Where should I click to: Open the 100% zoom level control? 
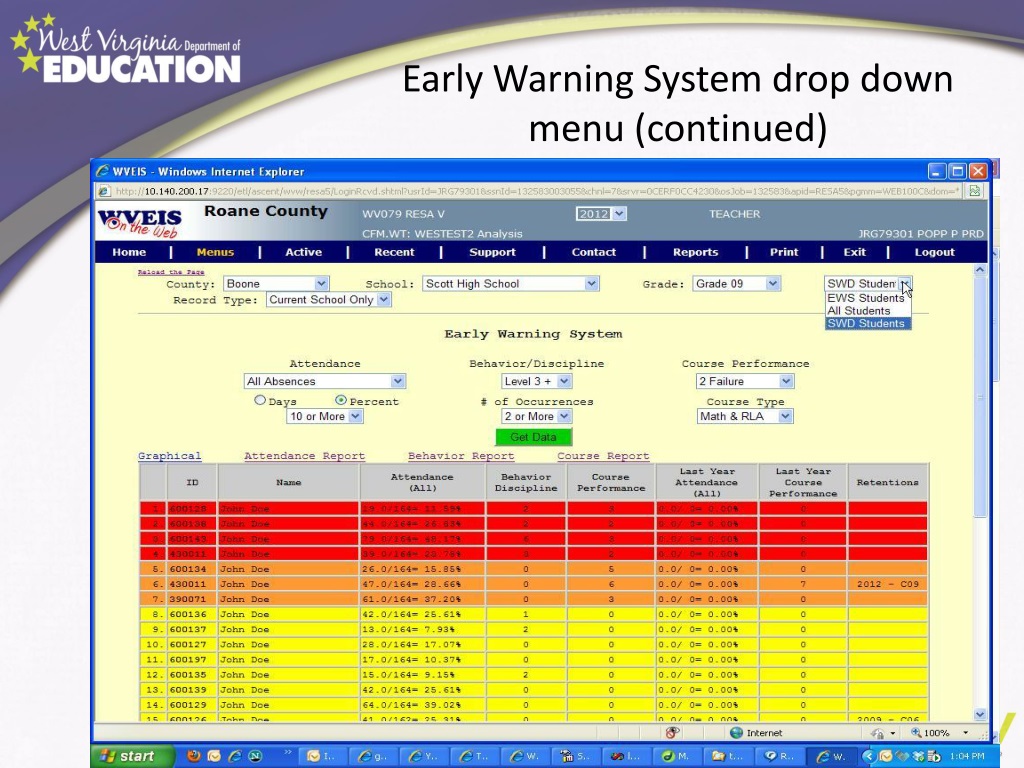click(x=940, y=733)
